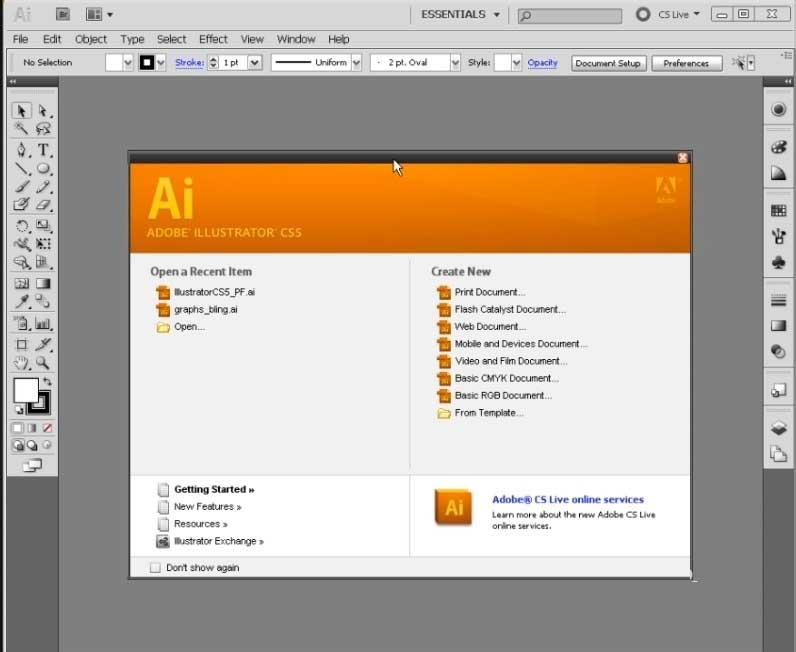The width and height of the screenshot is (796, 652).
Task: Open the Swatches panel icon
Action: [x=778, y=211]
